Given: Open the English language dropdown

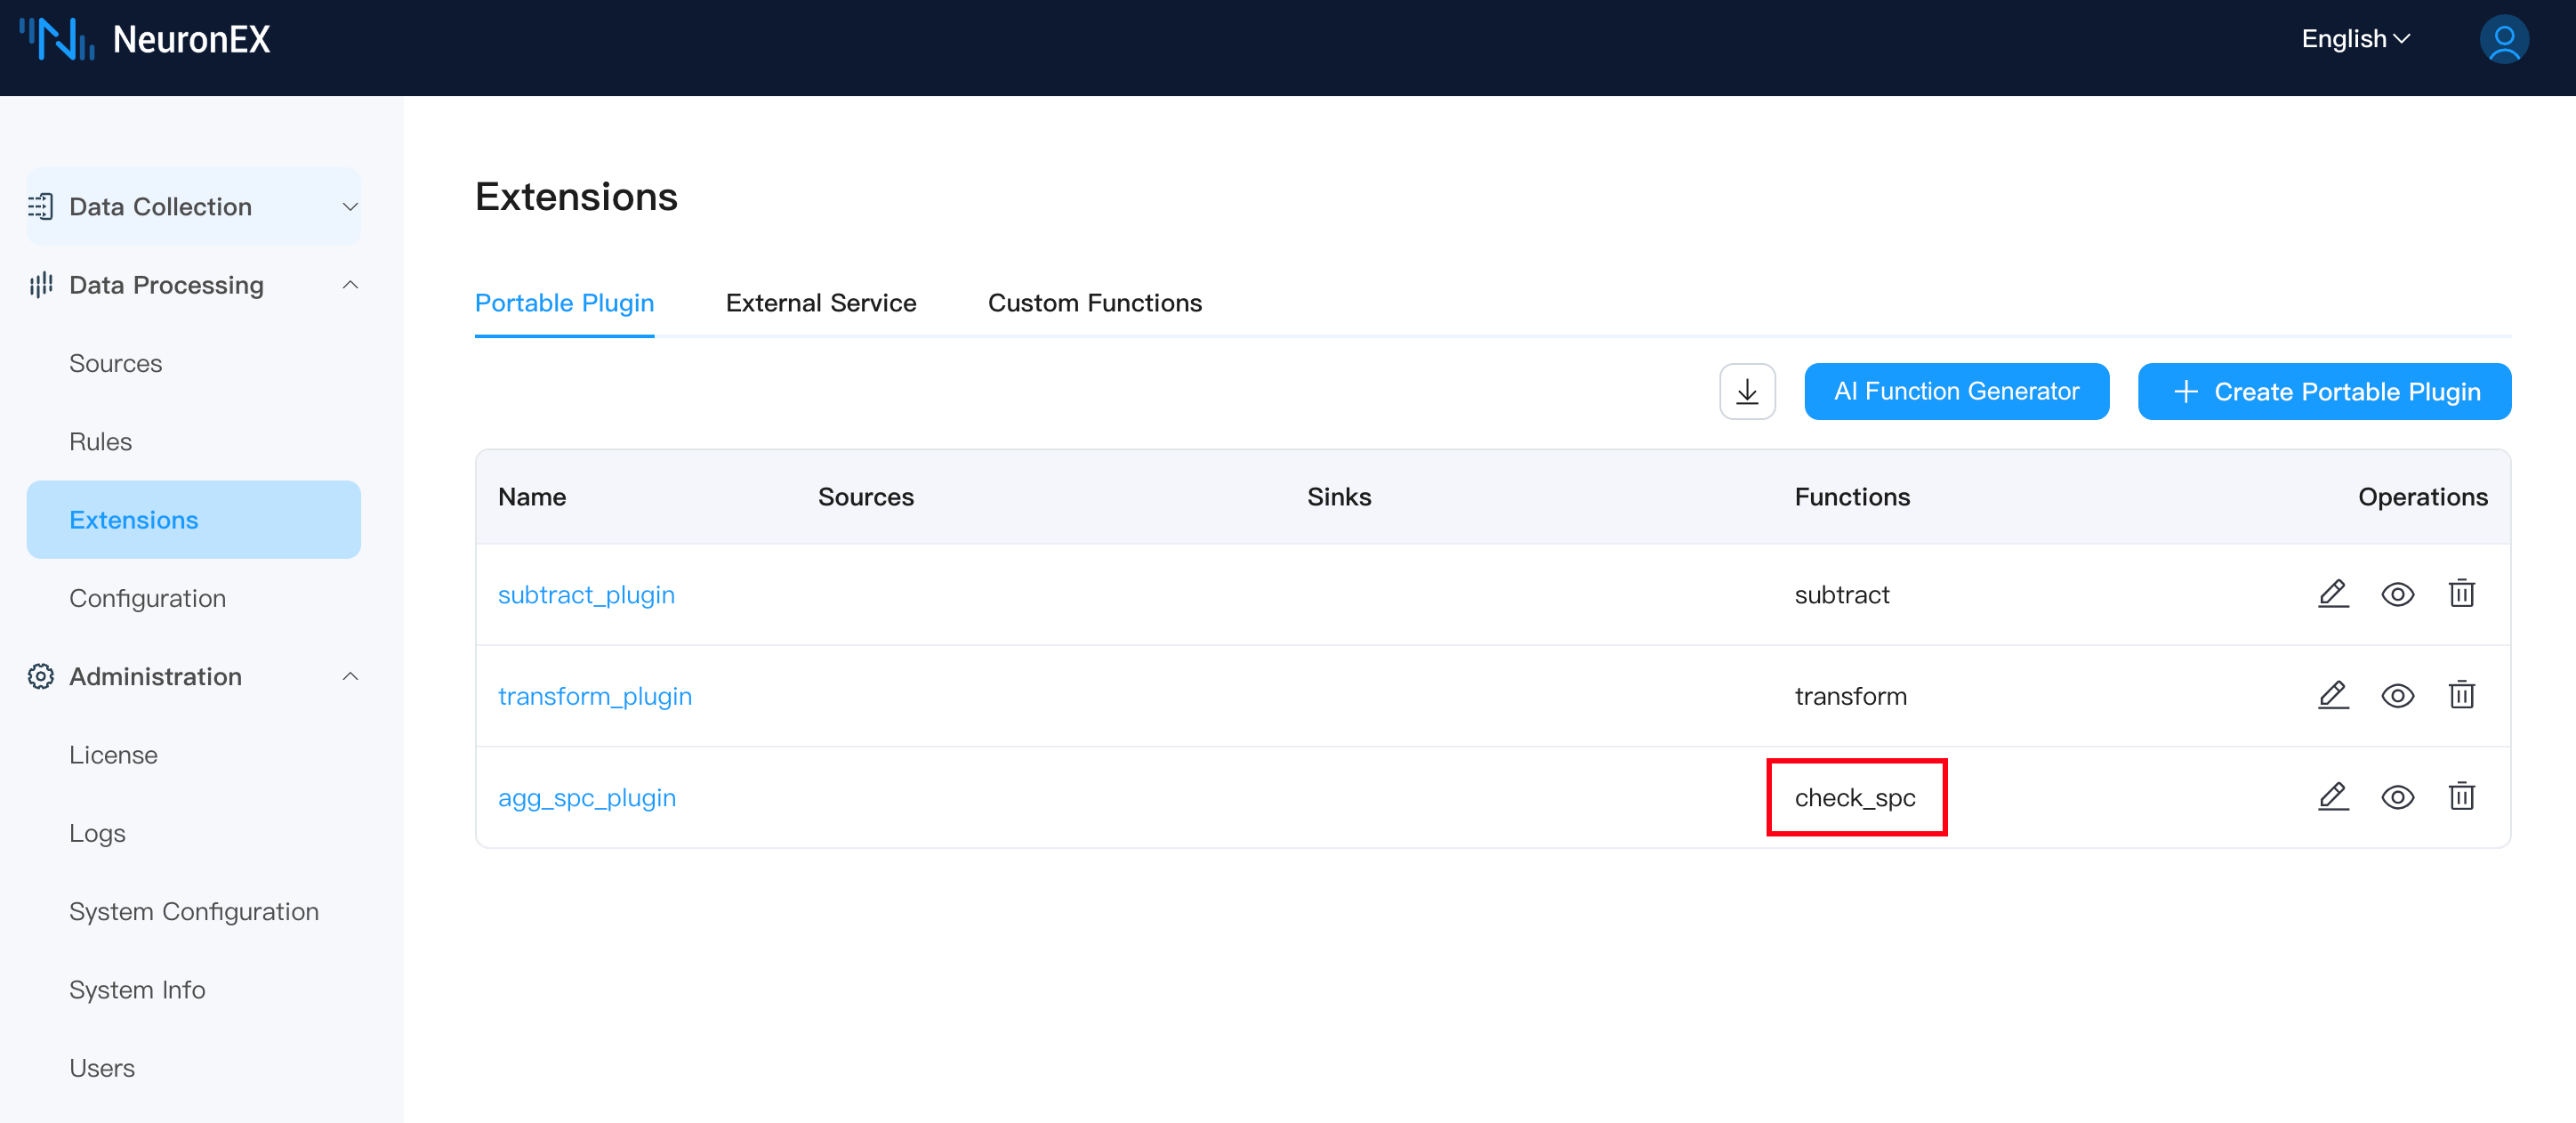Looking at the screenshot, I should [x=2355, y=39].
